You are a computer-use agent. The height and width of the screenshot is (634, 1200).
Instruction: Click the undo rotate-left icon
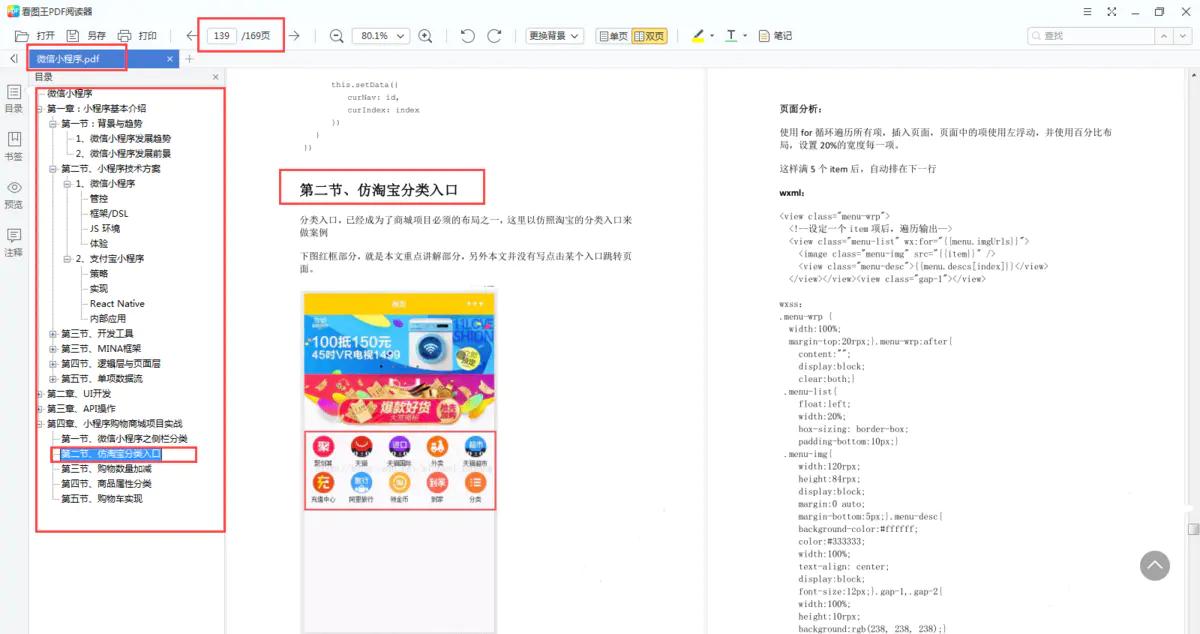(x=466, y=35)
